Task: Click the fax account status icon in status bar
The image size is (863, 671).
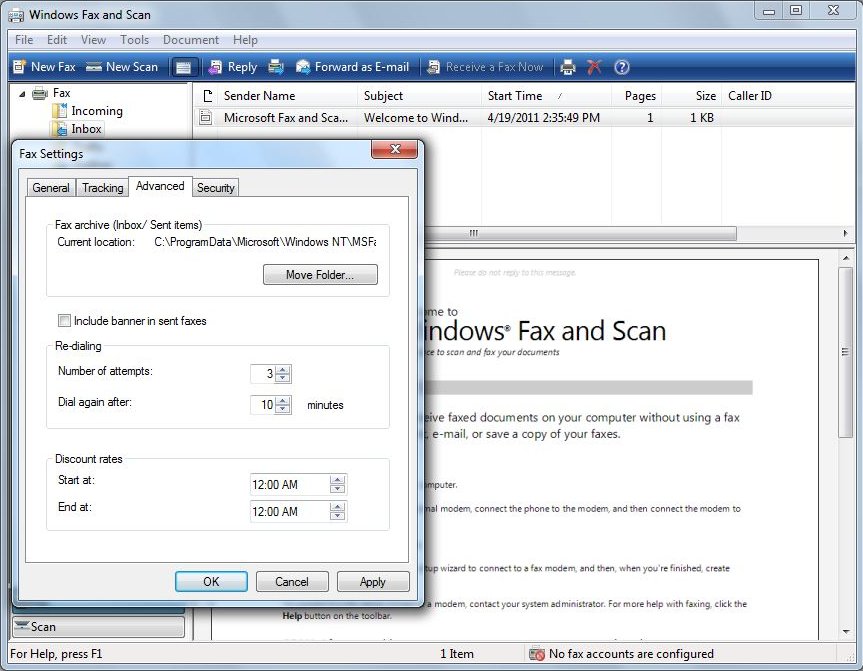Action: coord(536,654)
